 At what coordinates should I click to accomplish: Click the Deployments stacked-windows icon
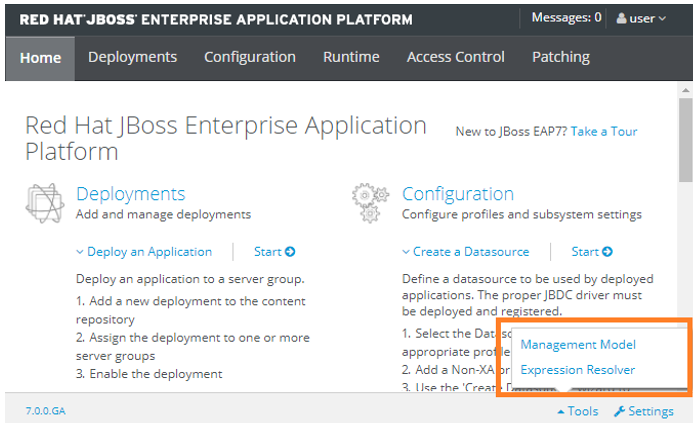tap(45, 203)
